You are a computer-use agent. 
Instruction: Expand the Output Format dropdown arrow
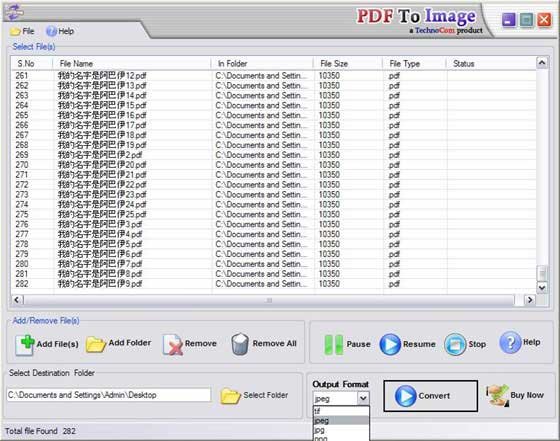[x=363, y=398]
